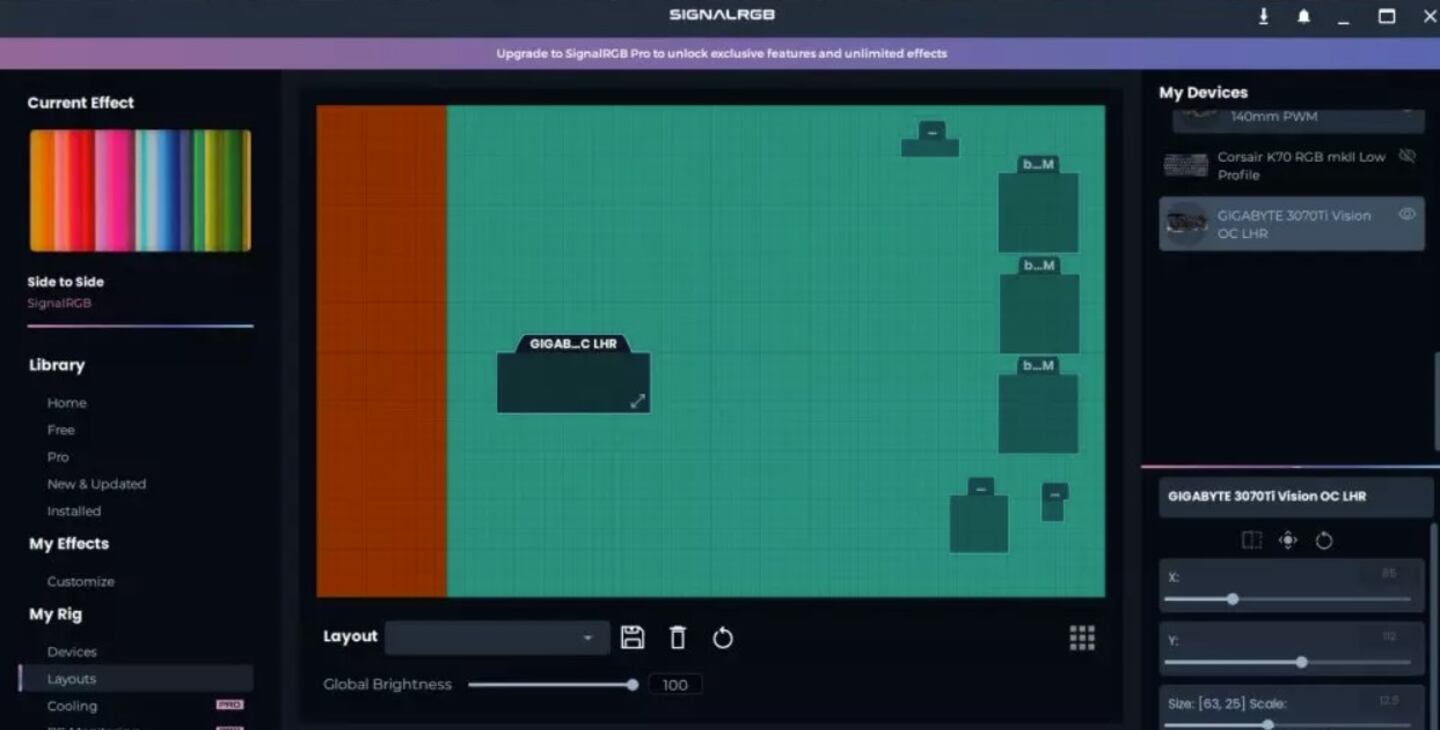Screen dimensions: 1440x730
Task: Click the center-device crosshair icon
Action: [1288, 540]
